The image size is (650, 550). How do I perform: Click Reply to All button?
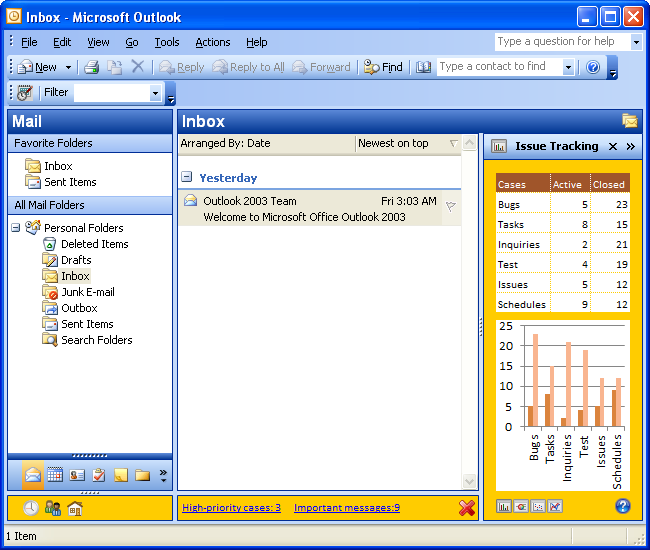pyautogui.click(x=248, y=67)
